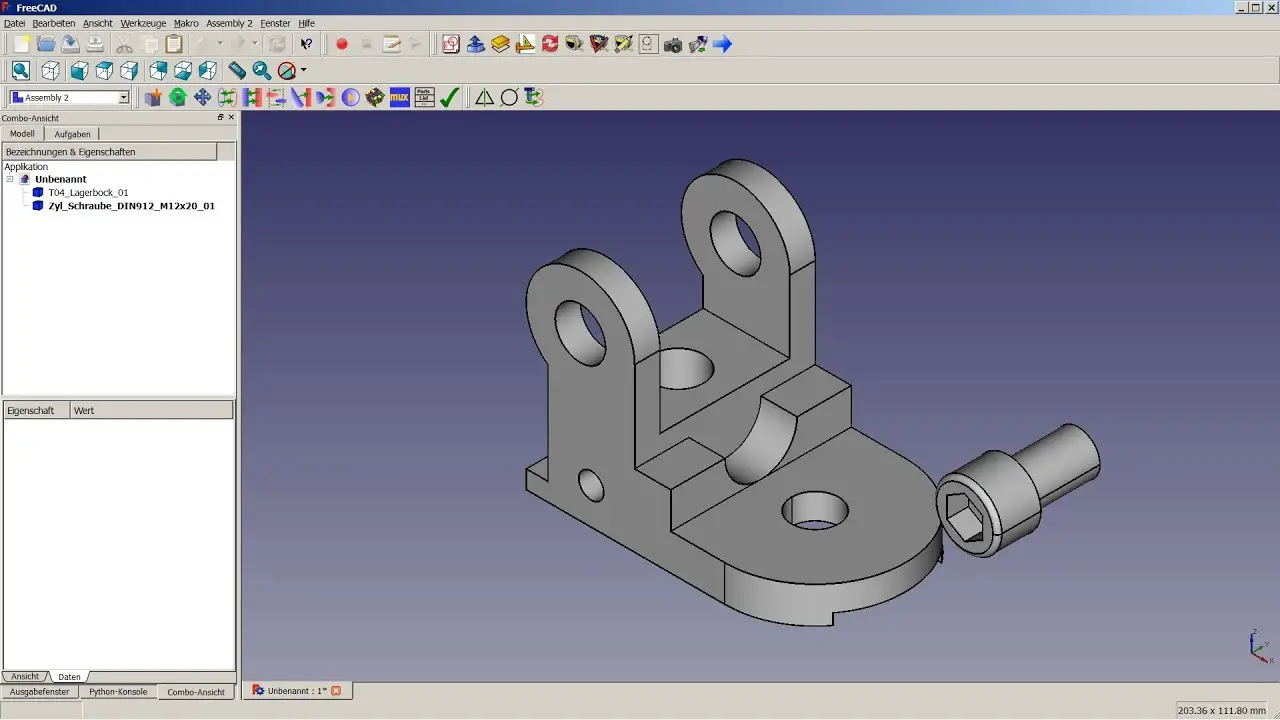This screenshot has width=1280, height=720.
Task: Show the Python-Konsole panel tab
Action: point(118,691)
